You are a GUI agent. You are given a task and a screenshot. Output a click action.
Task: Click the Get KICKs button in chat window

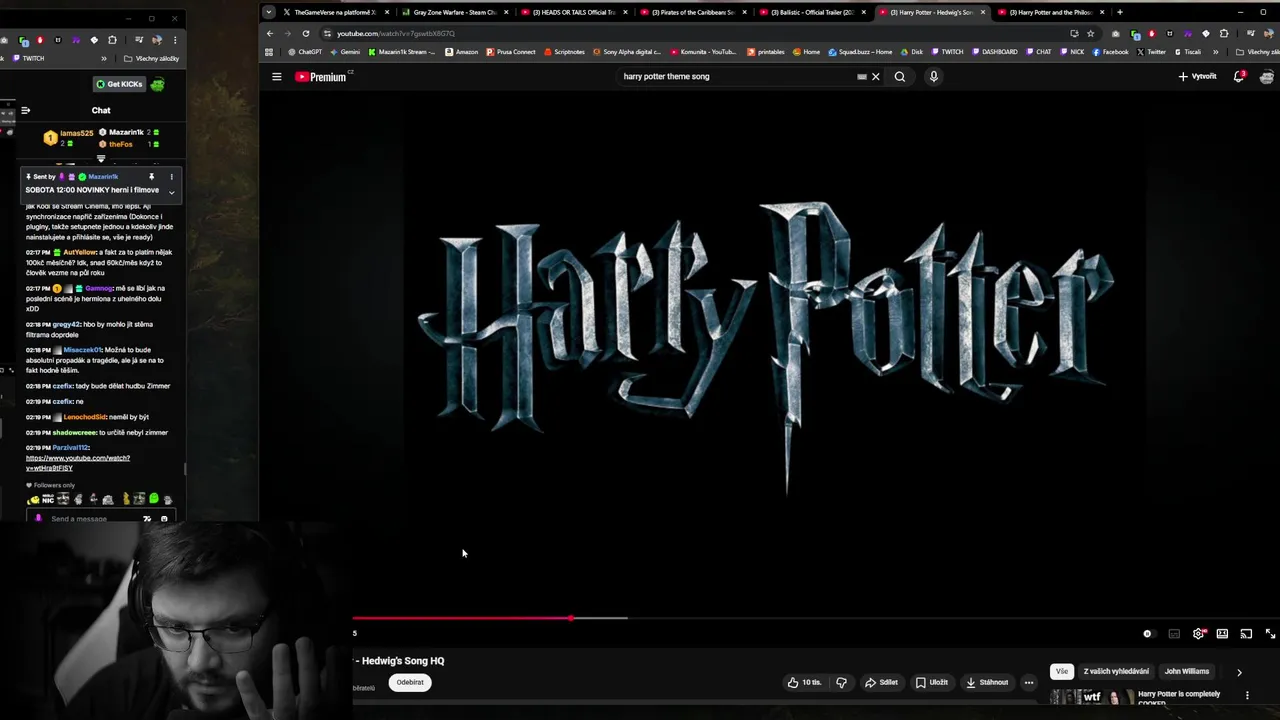120,84
